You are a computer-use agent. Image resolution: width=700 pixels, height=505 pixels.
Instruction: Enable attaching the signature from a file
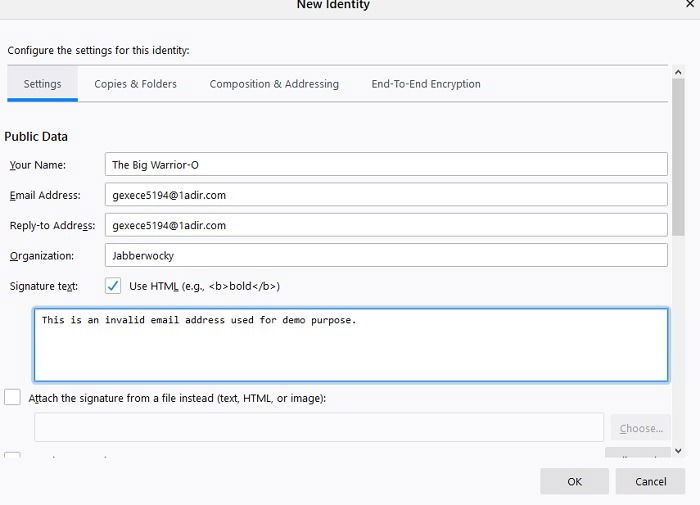point(12,397)
